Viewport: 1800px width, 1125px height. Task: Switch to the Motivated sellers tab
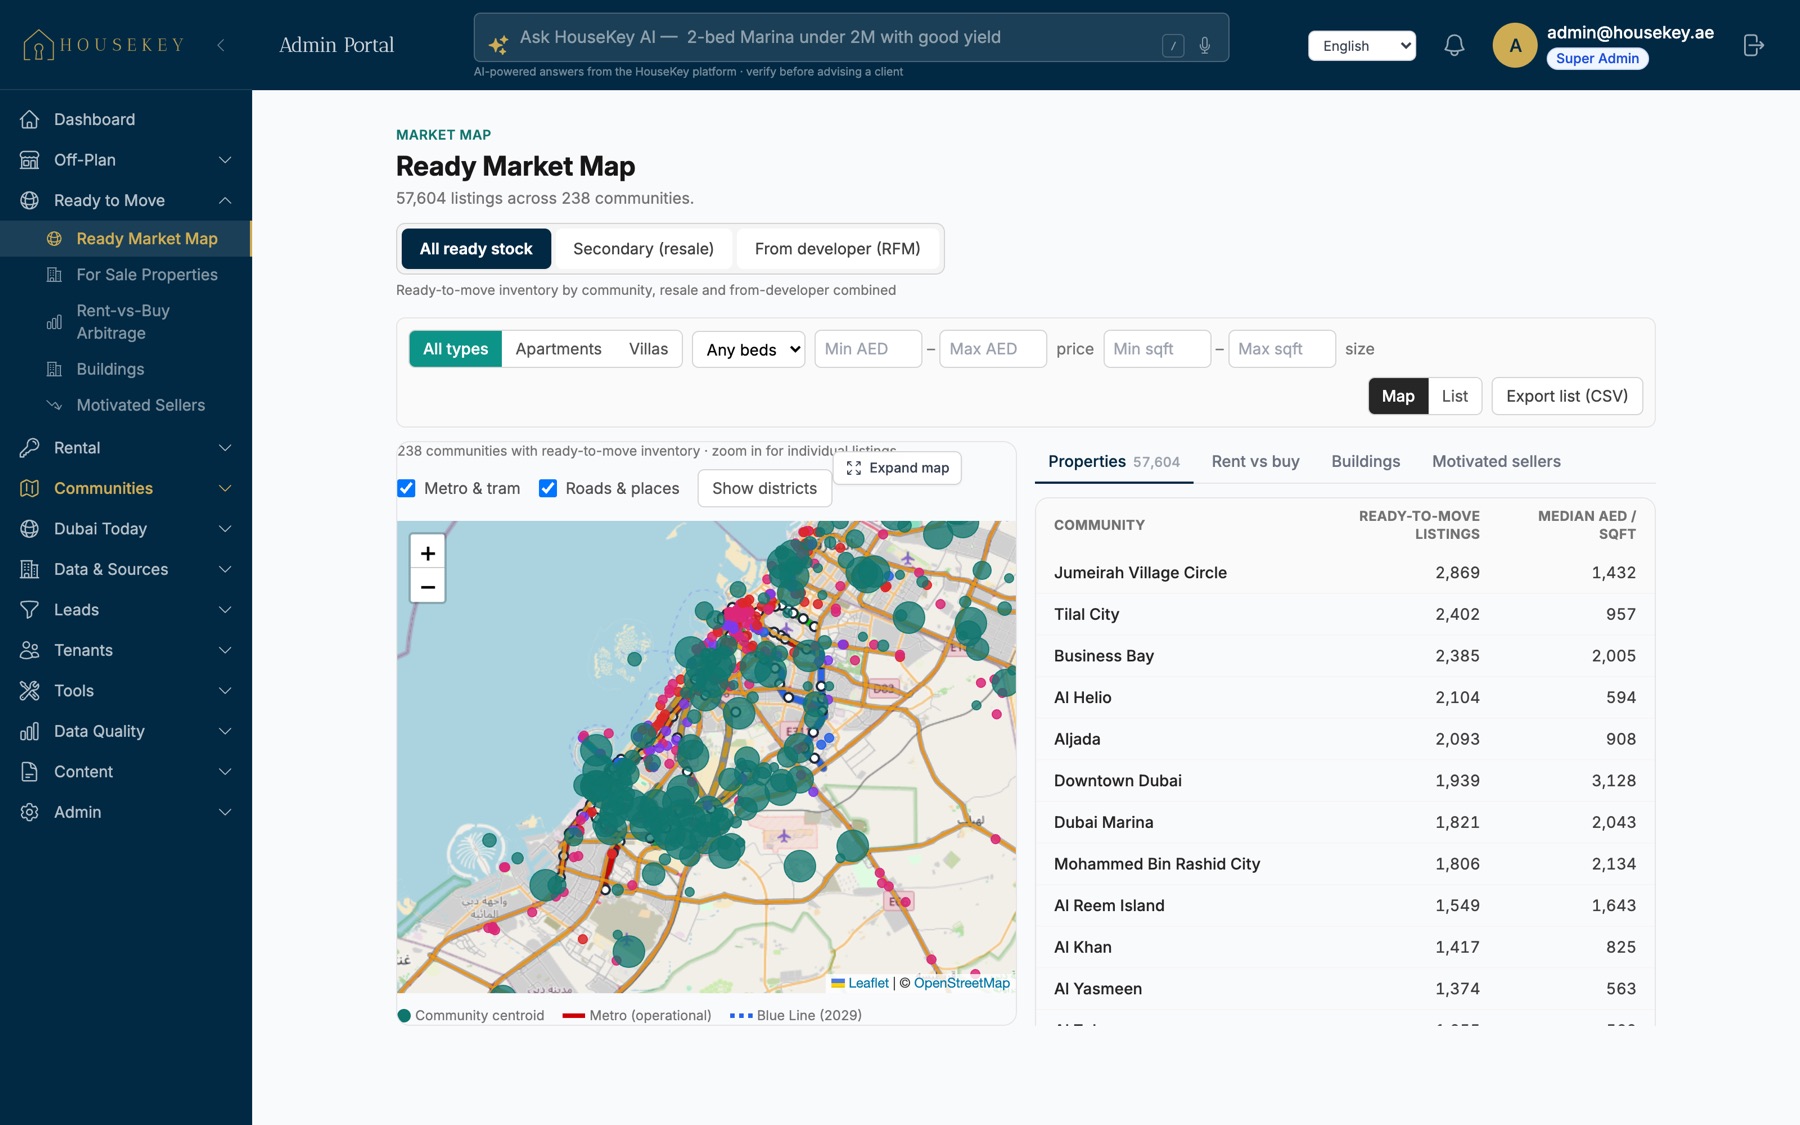click(1496, 461)
